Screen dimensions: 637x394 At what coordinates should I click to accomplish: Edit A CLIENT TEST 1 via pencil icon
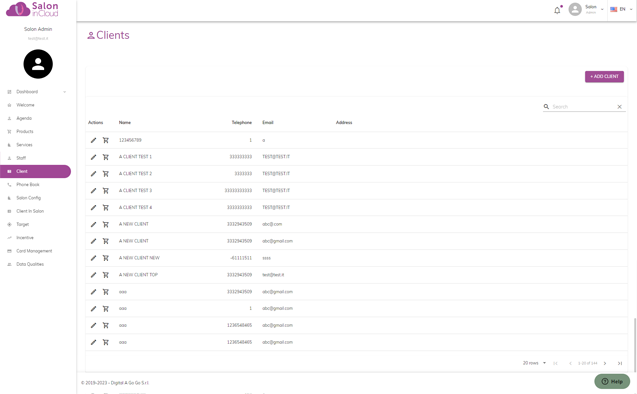click(x=93, y=157)
